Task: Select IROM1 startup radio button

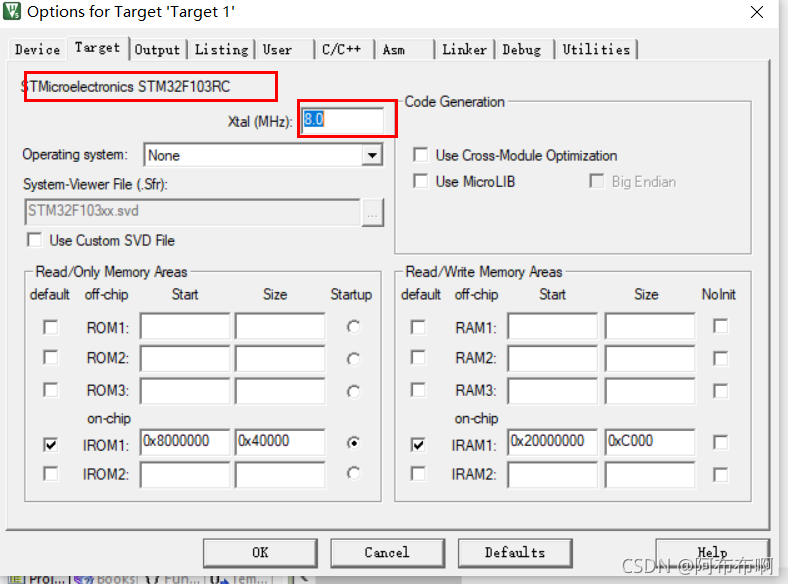Action: [353, 443]
